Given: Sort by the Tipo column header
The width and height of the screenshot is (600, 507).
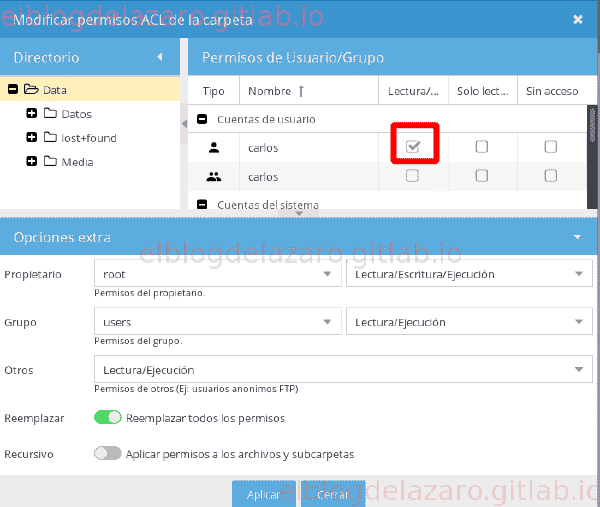Looking at the screenshot, I should click(214, 91).
